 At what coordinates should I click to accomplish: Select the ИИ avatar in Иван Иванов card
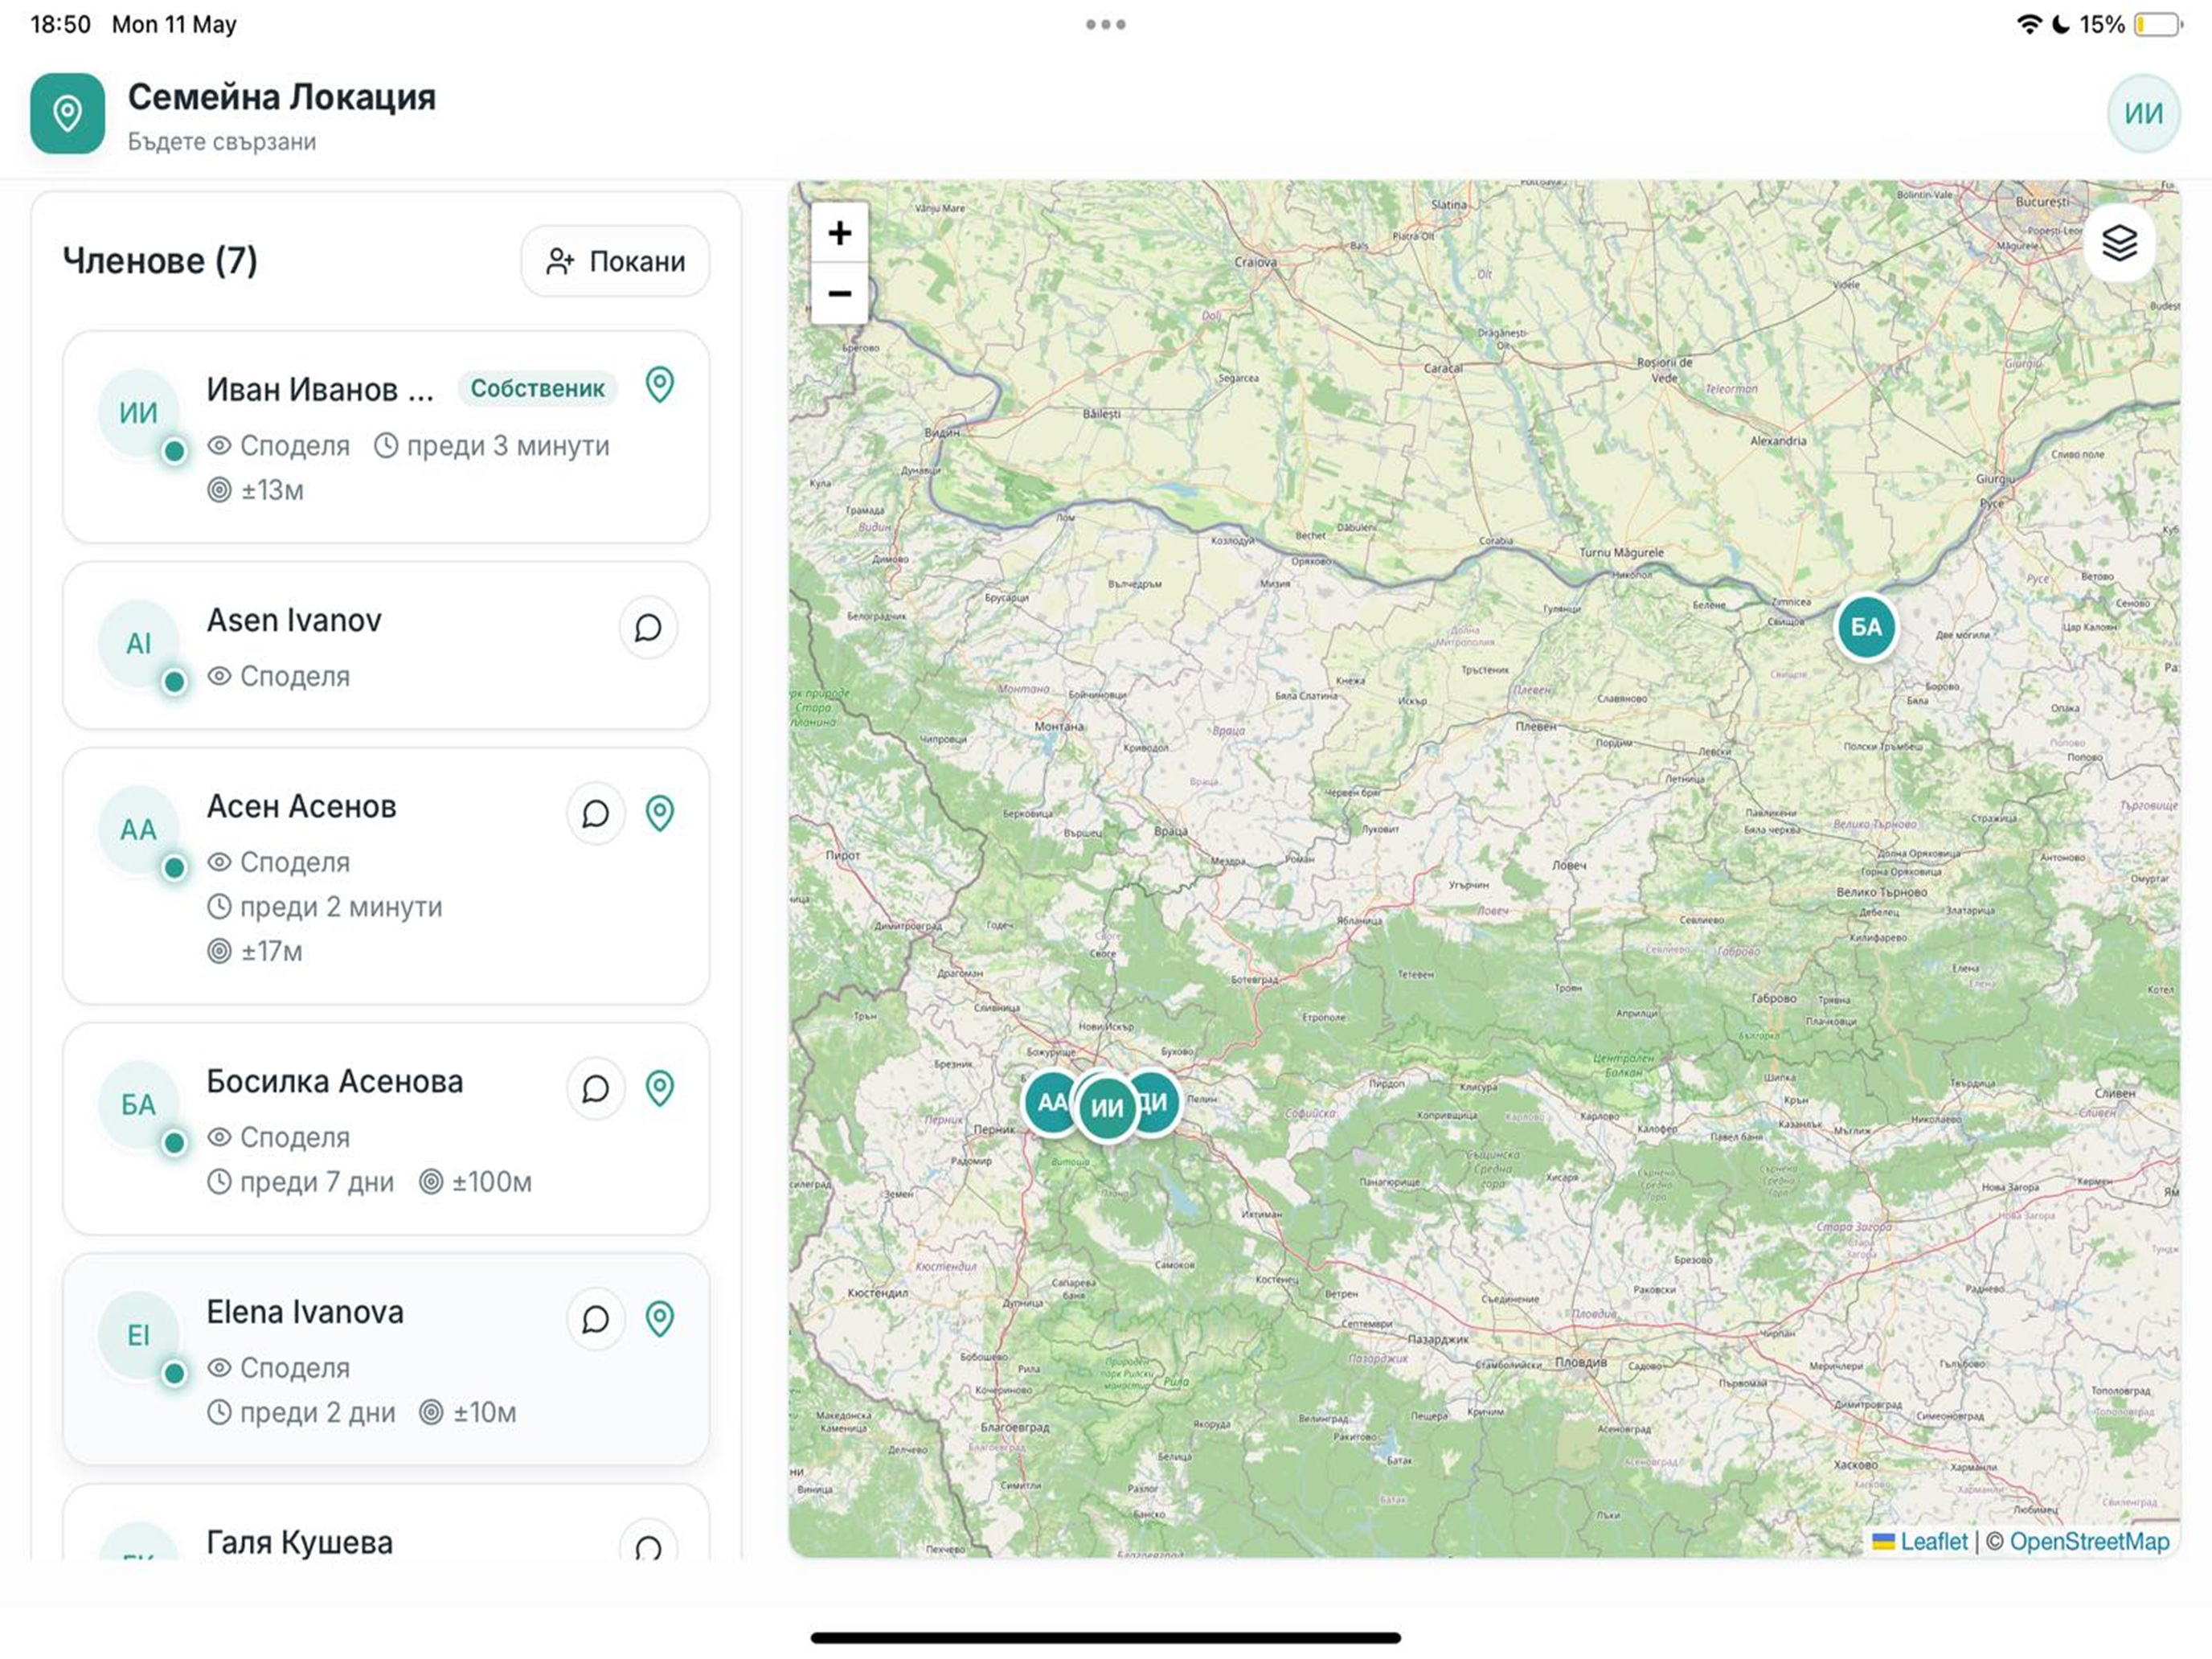[x=139, y=412]
